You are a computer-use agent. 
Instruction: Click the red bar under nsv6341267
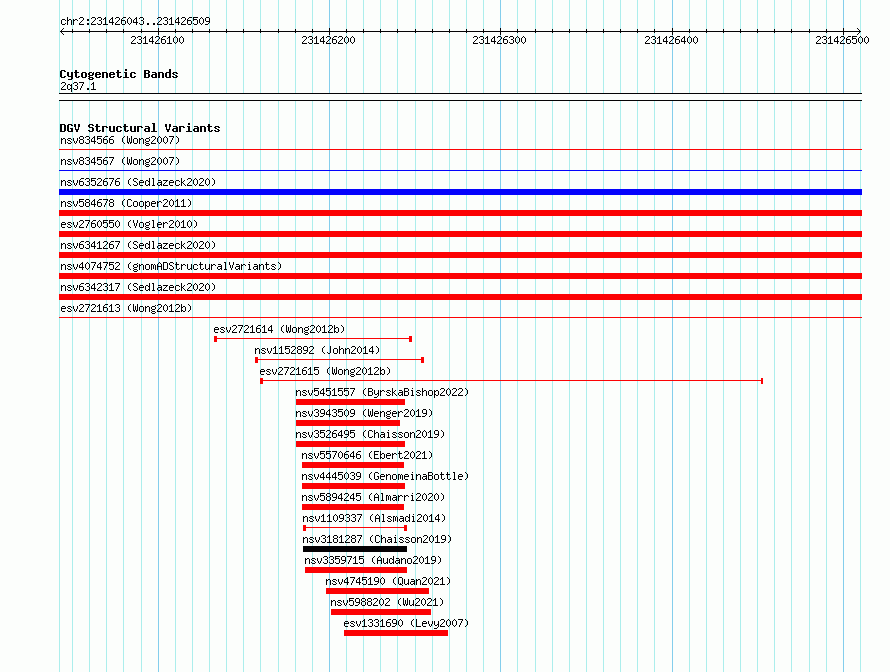[x=460, y=255]
